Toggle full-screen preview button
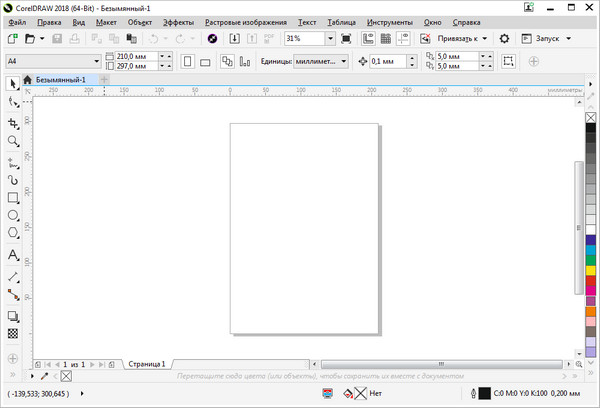 pyautogui.click(x=346, y=39)
